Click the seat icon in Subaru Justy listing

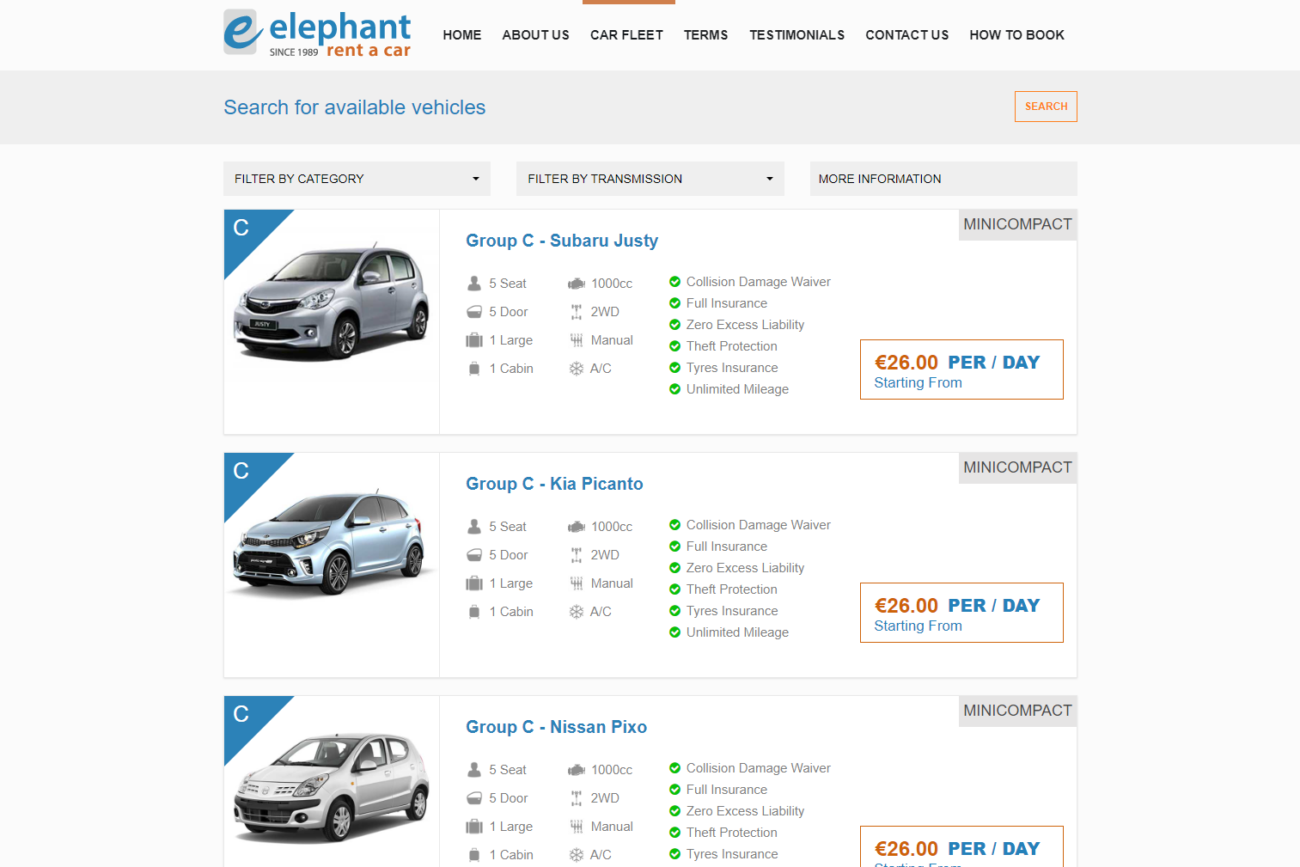pyautogui.click(x=474, y=284)
